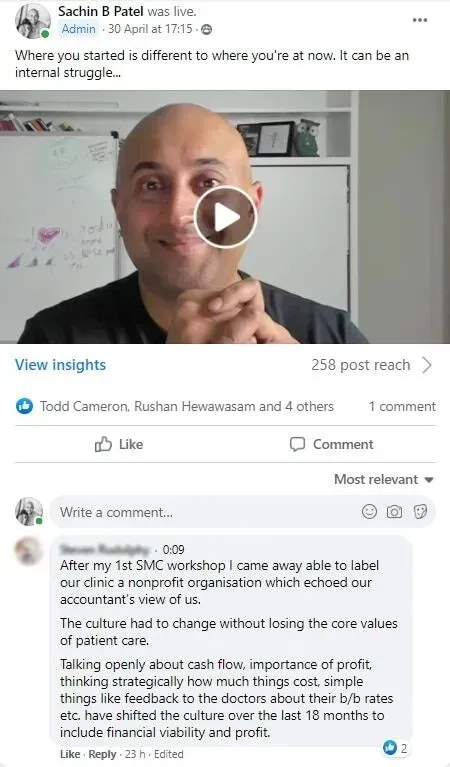This screenshot has height=767, width=450.
Task: Open the View insights link
Action: point(60,365)
